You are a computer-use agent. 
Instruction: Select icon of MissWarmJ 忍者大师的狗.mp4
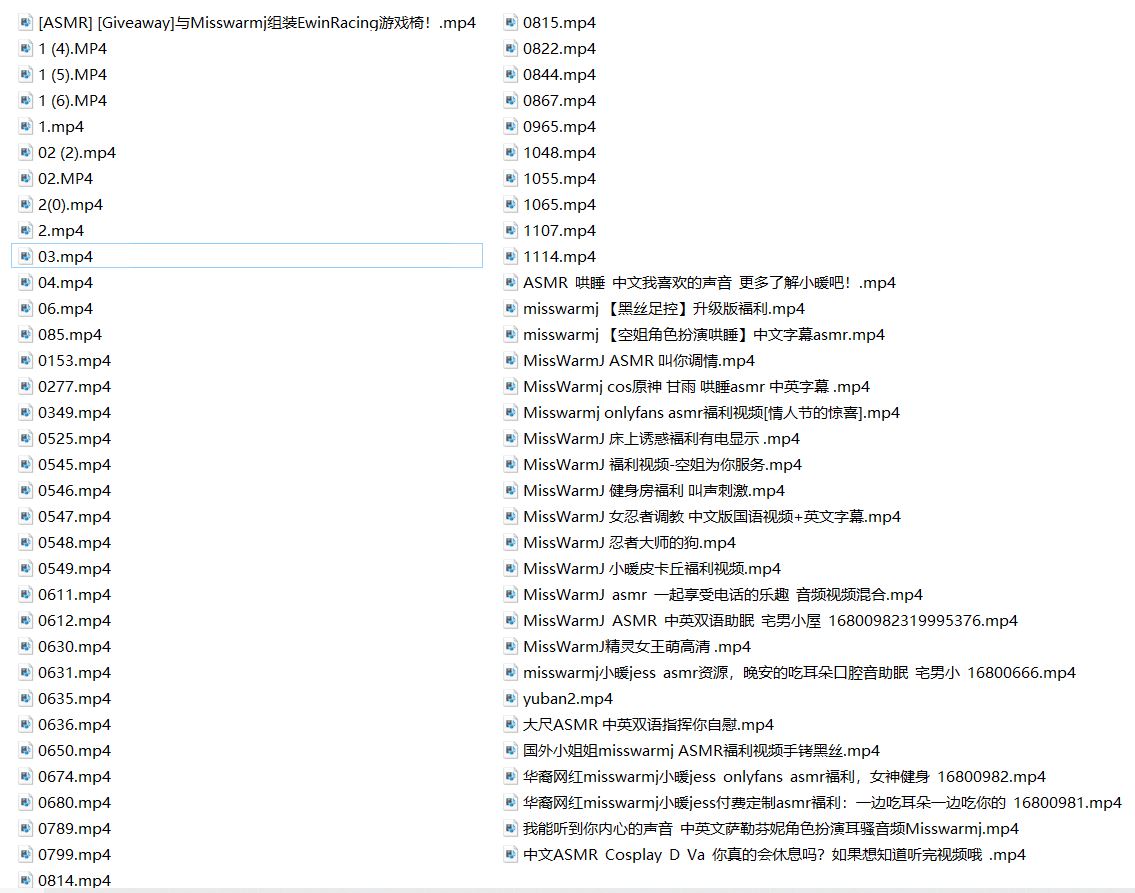510,543
